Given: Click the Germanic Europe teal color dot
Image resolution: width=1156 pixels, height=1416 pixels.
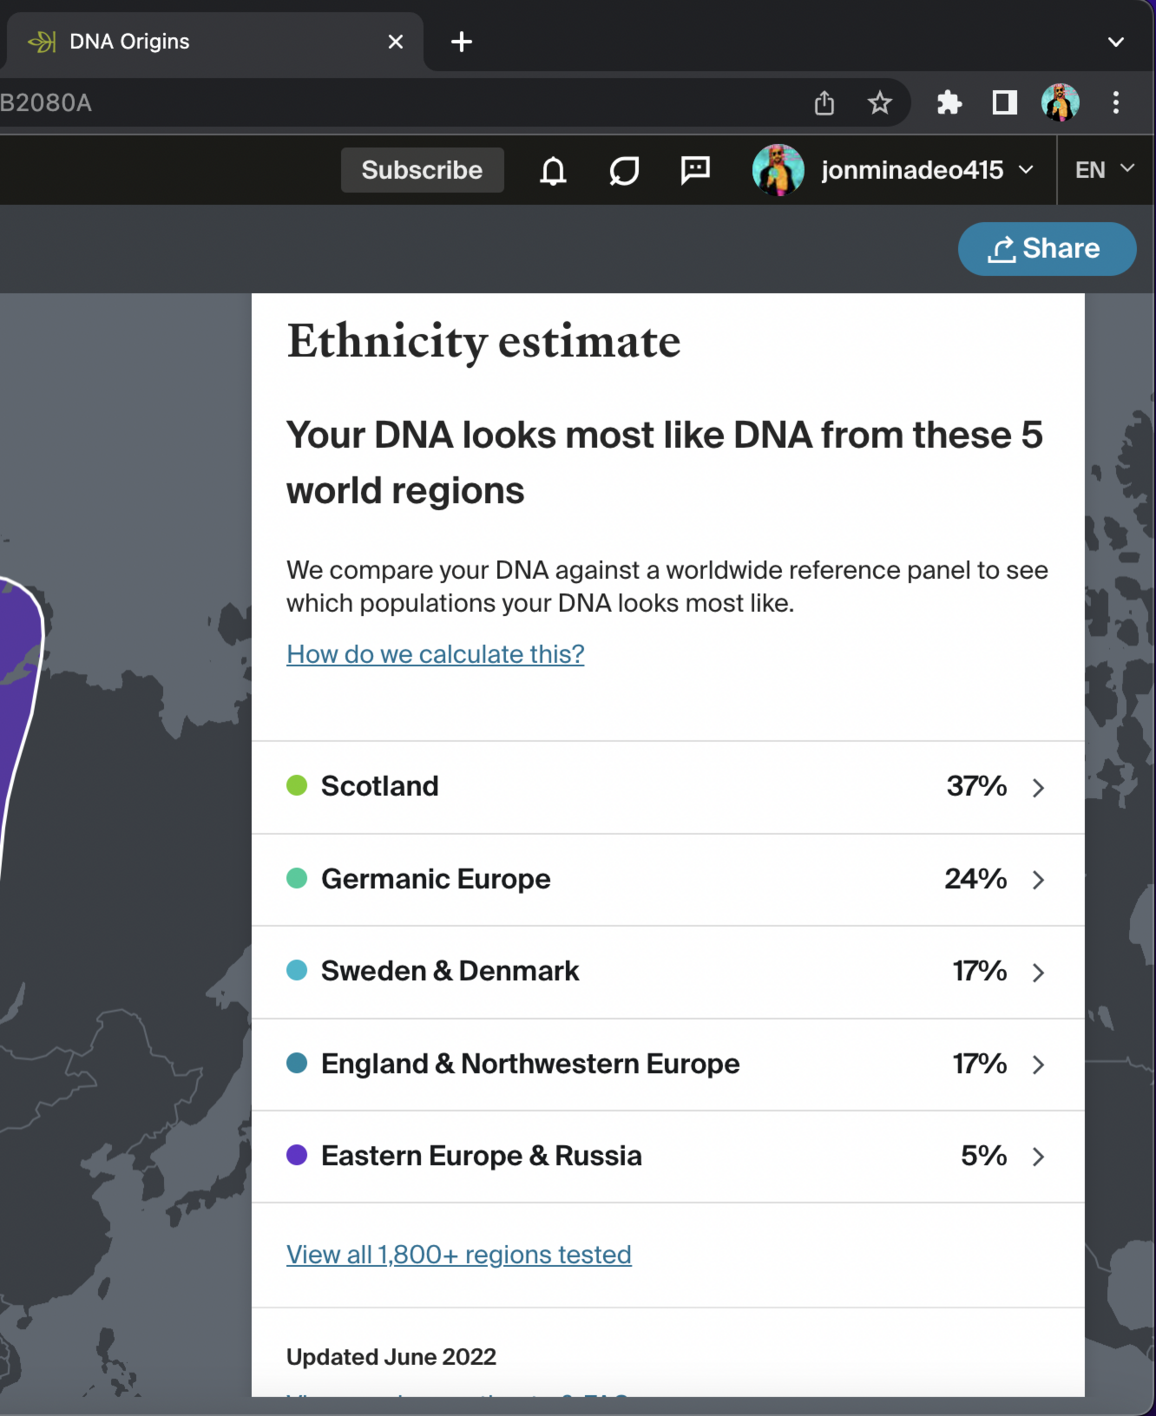Looking at the screenshot, I should [x=297, y=878].
